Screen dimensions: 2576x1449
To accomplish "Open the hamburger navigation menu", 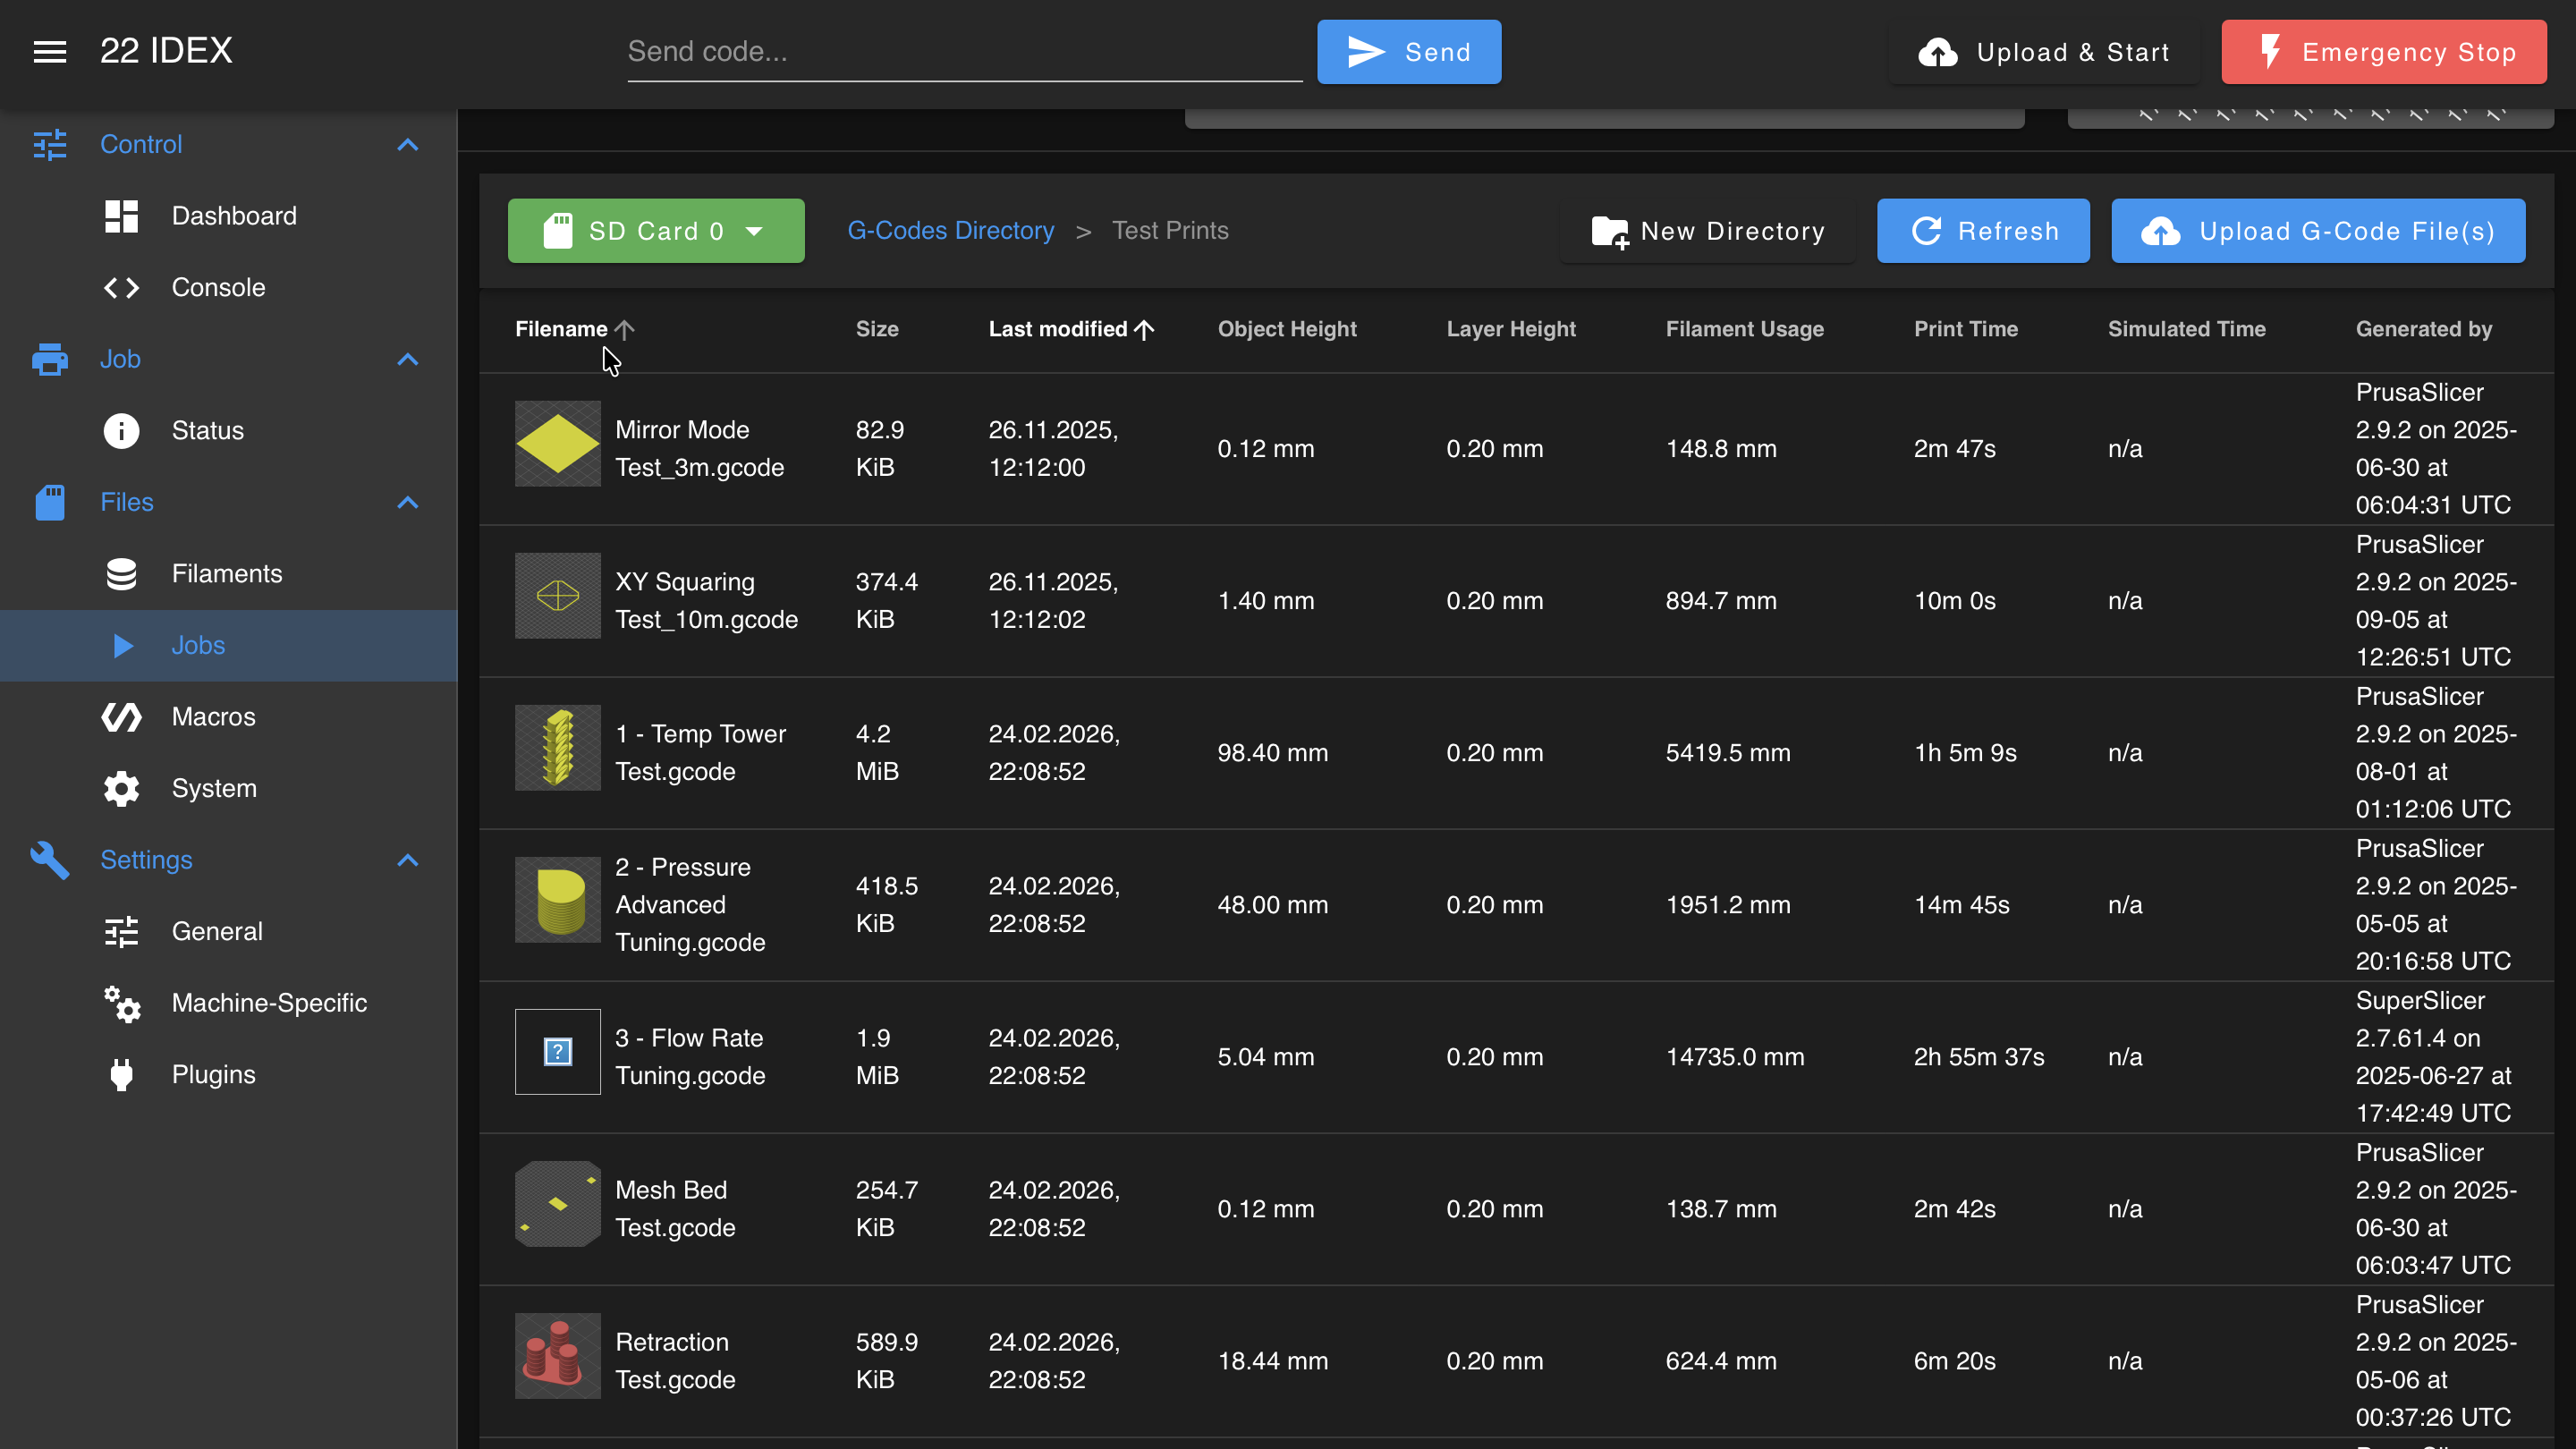I will point(50,51).
